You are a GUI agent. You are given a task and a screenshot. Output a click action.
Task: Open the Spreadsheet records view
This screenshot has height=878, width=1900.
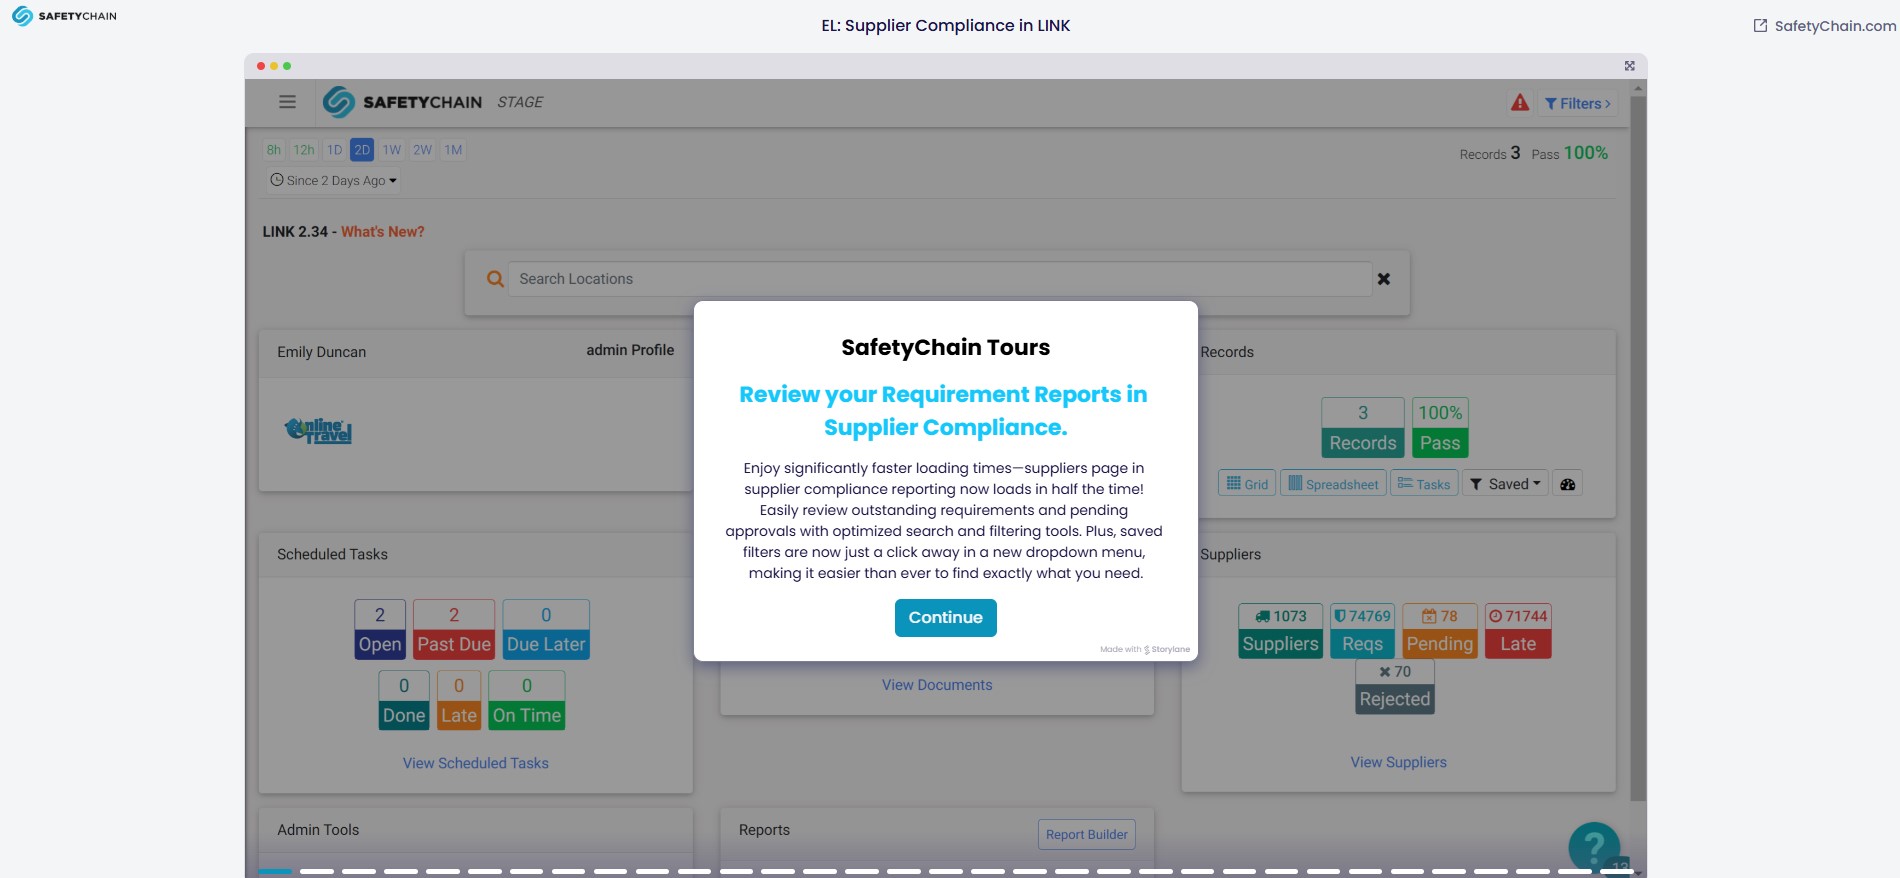1333,484
